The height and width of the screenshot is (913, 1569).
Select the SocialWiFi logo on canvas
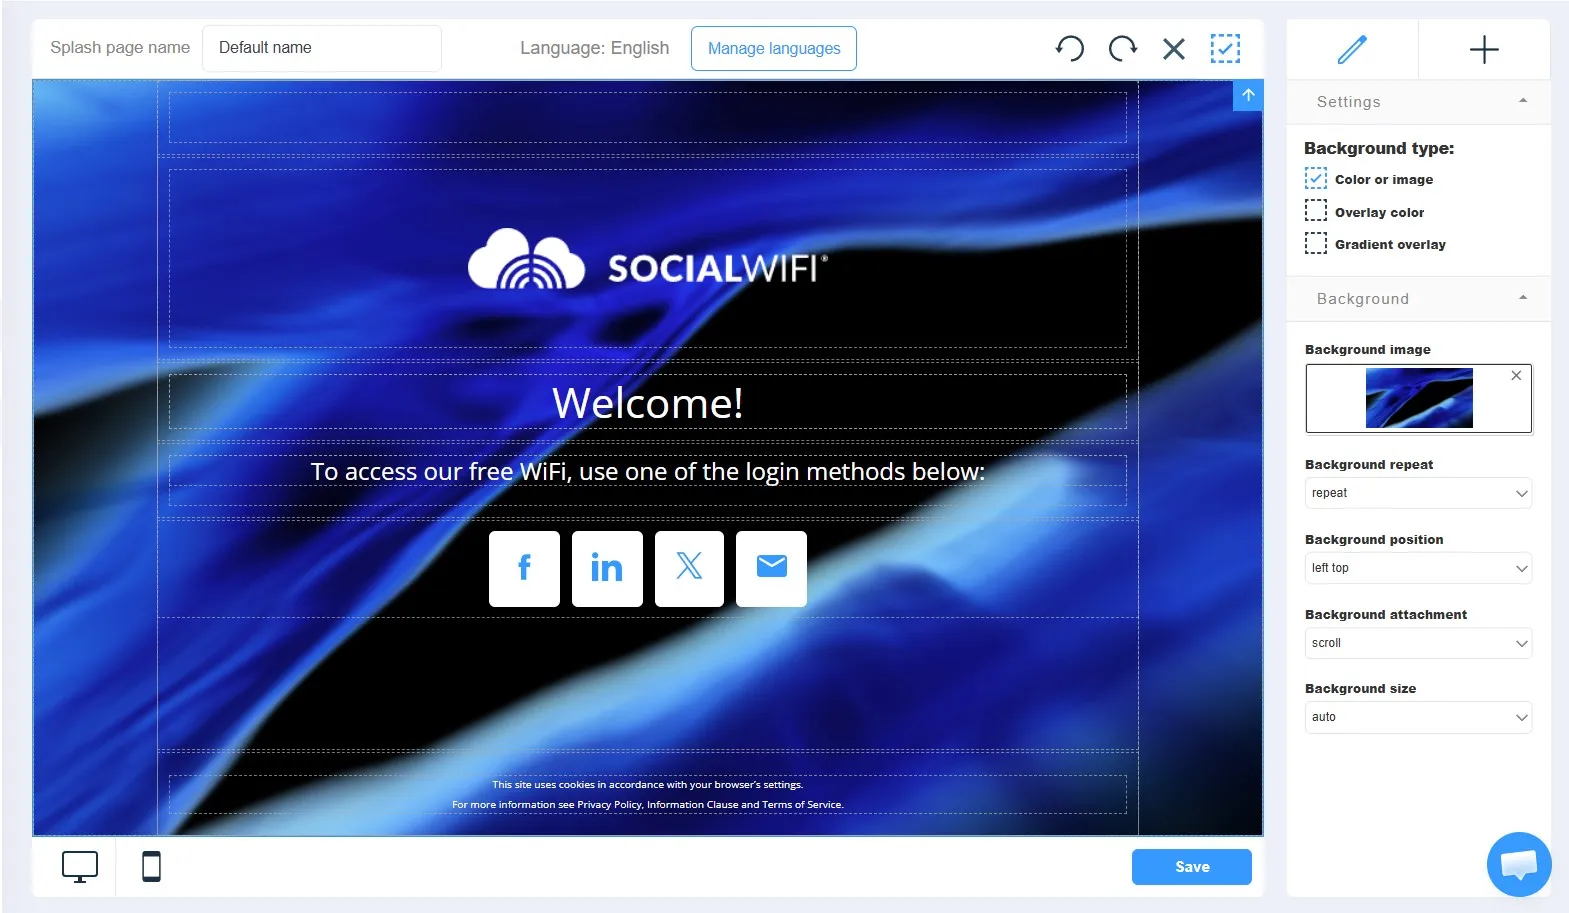point(648,260)
